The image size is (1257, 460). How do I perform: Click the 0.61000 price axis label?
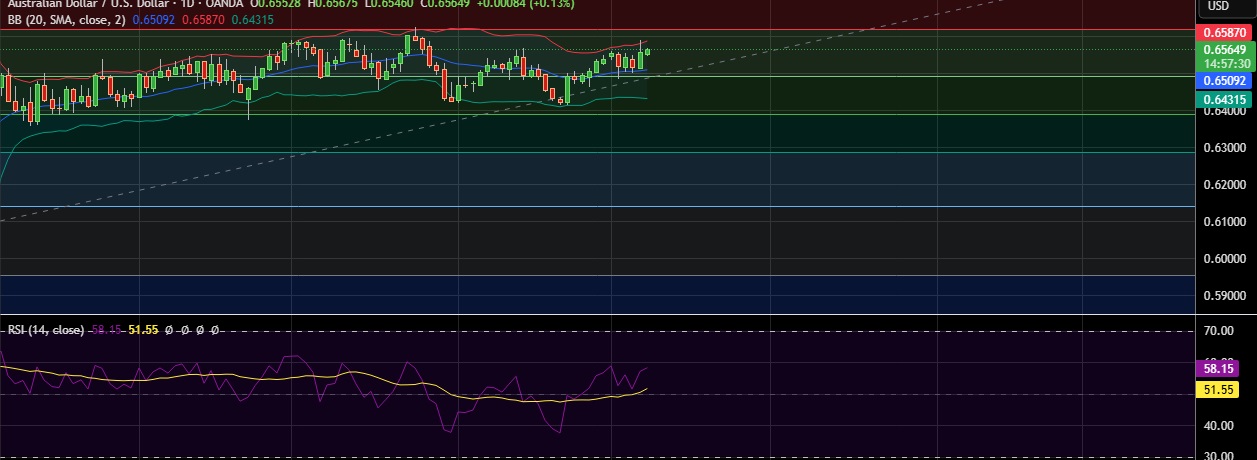(x=1225, y=222)
